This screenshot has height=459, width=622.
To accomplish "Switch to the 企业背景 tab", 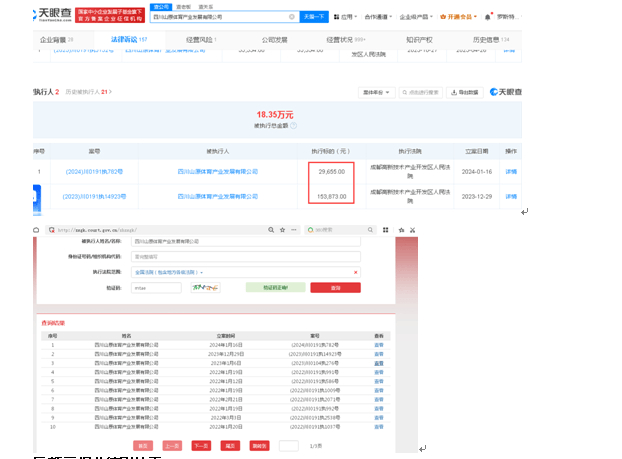I will 56,40.
